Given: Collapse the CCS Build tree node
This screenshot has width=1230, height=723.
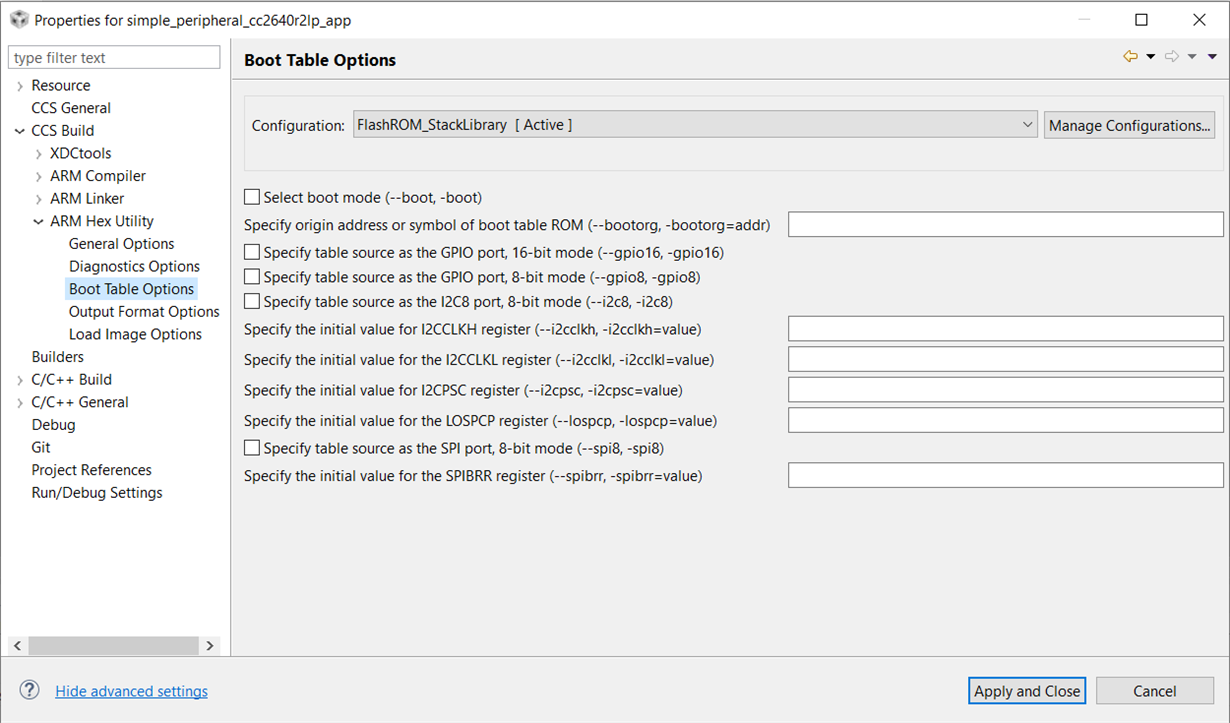Looking at the screenshot, I should 19,131.
